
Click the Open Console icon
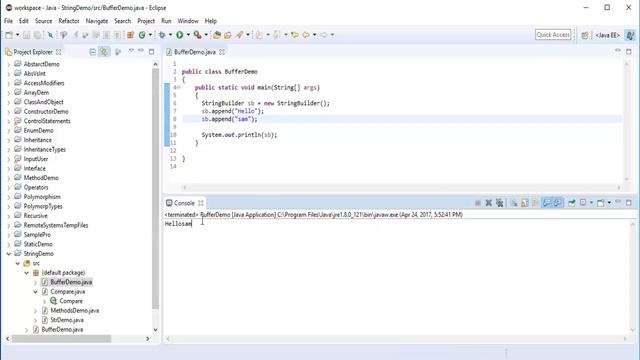(600, 203)
